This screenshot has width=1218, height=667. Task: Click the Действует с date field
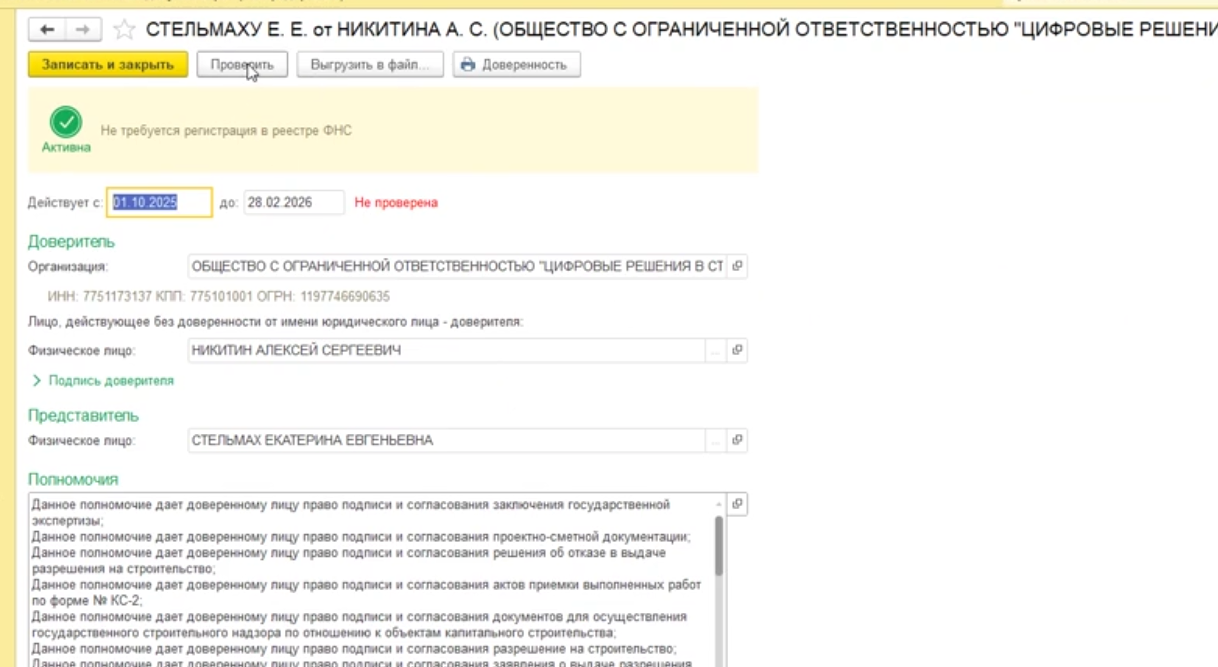pos(159,203)
